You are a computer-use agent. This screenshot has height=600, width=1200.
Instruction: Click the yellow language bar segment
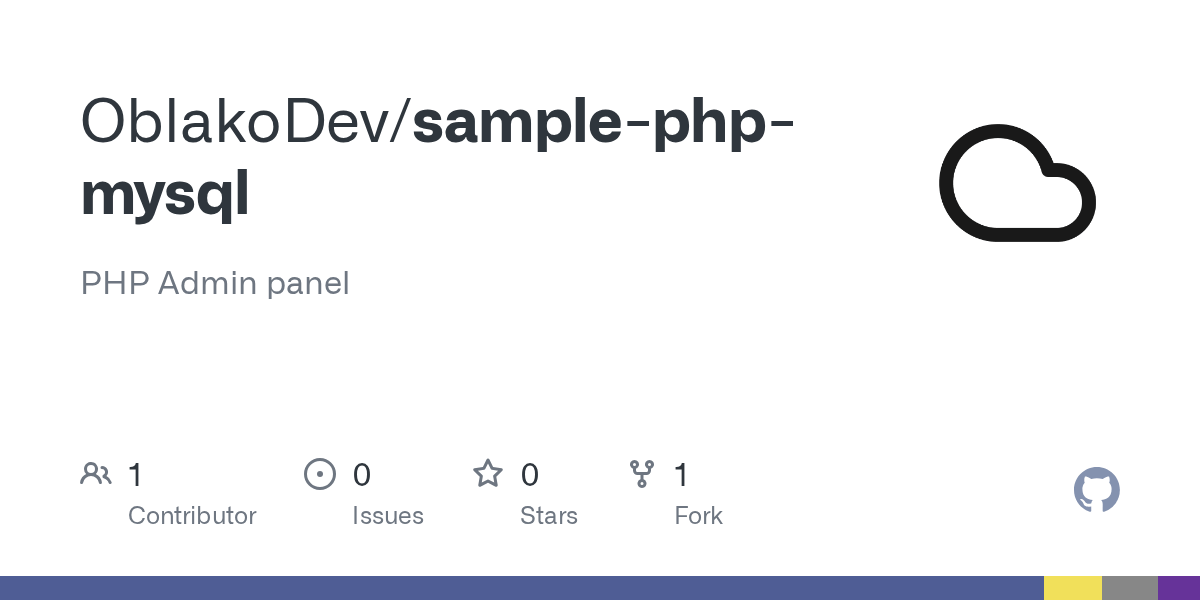click(1073, 588)
